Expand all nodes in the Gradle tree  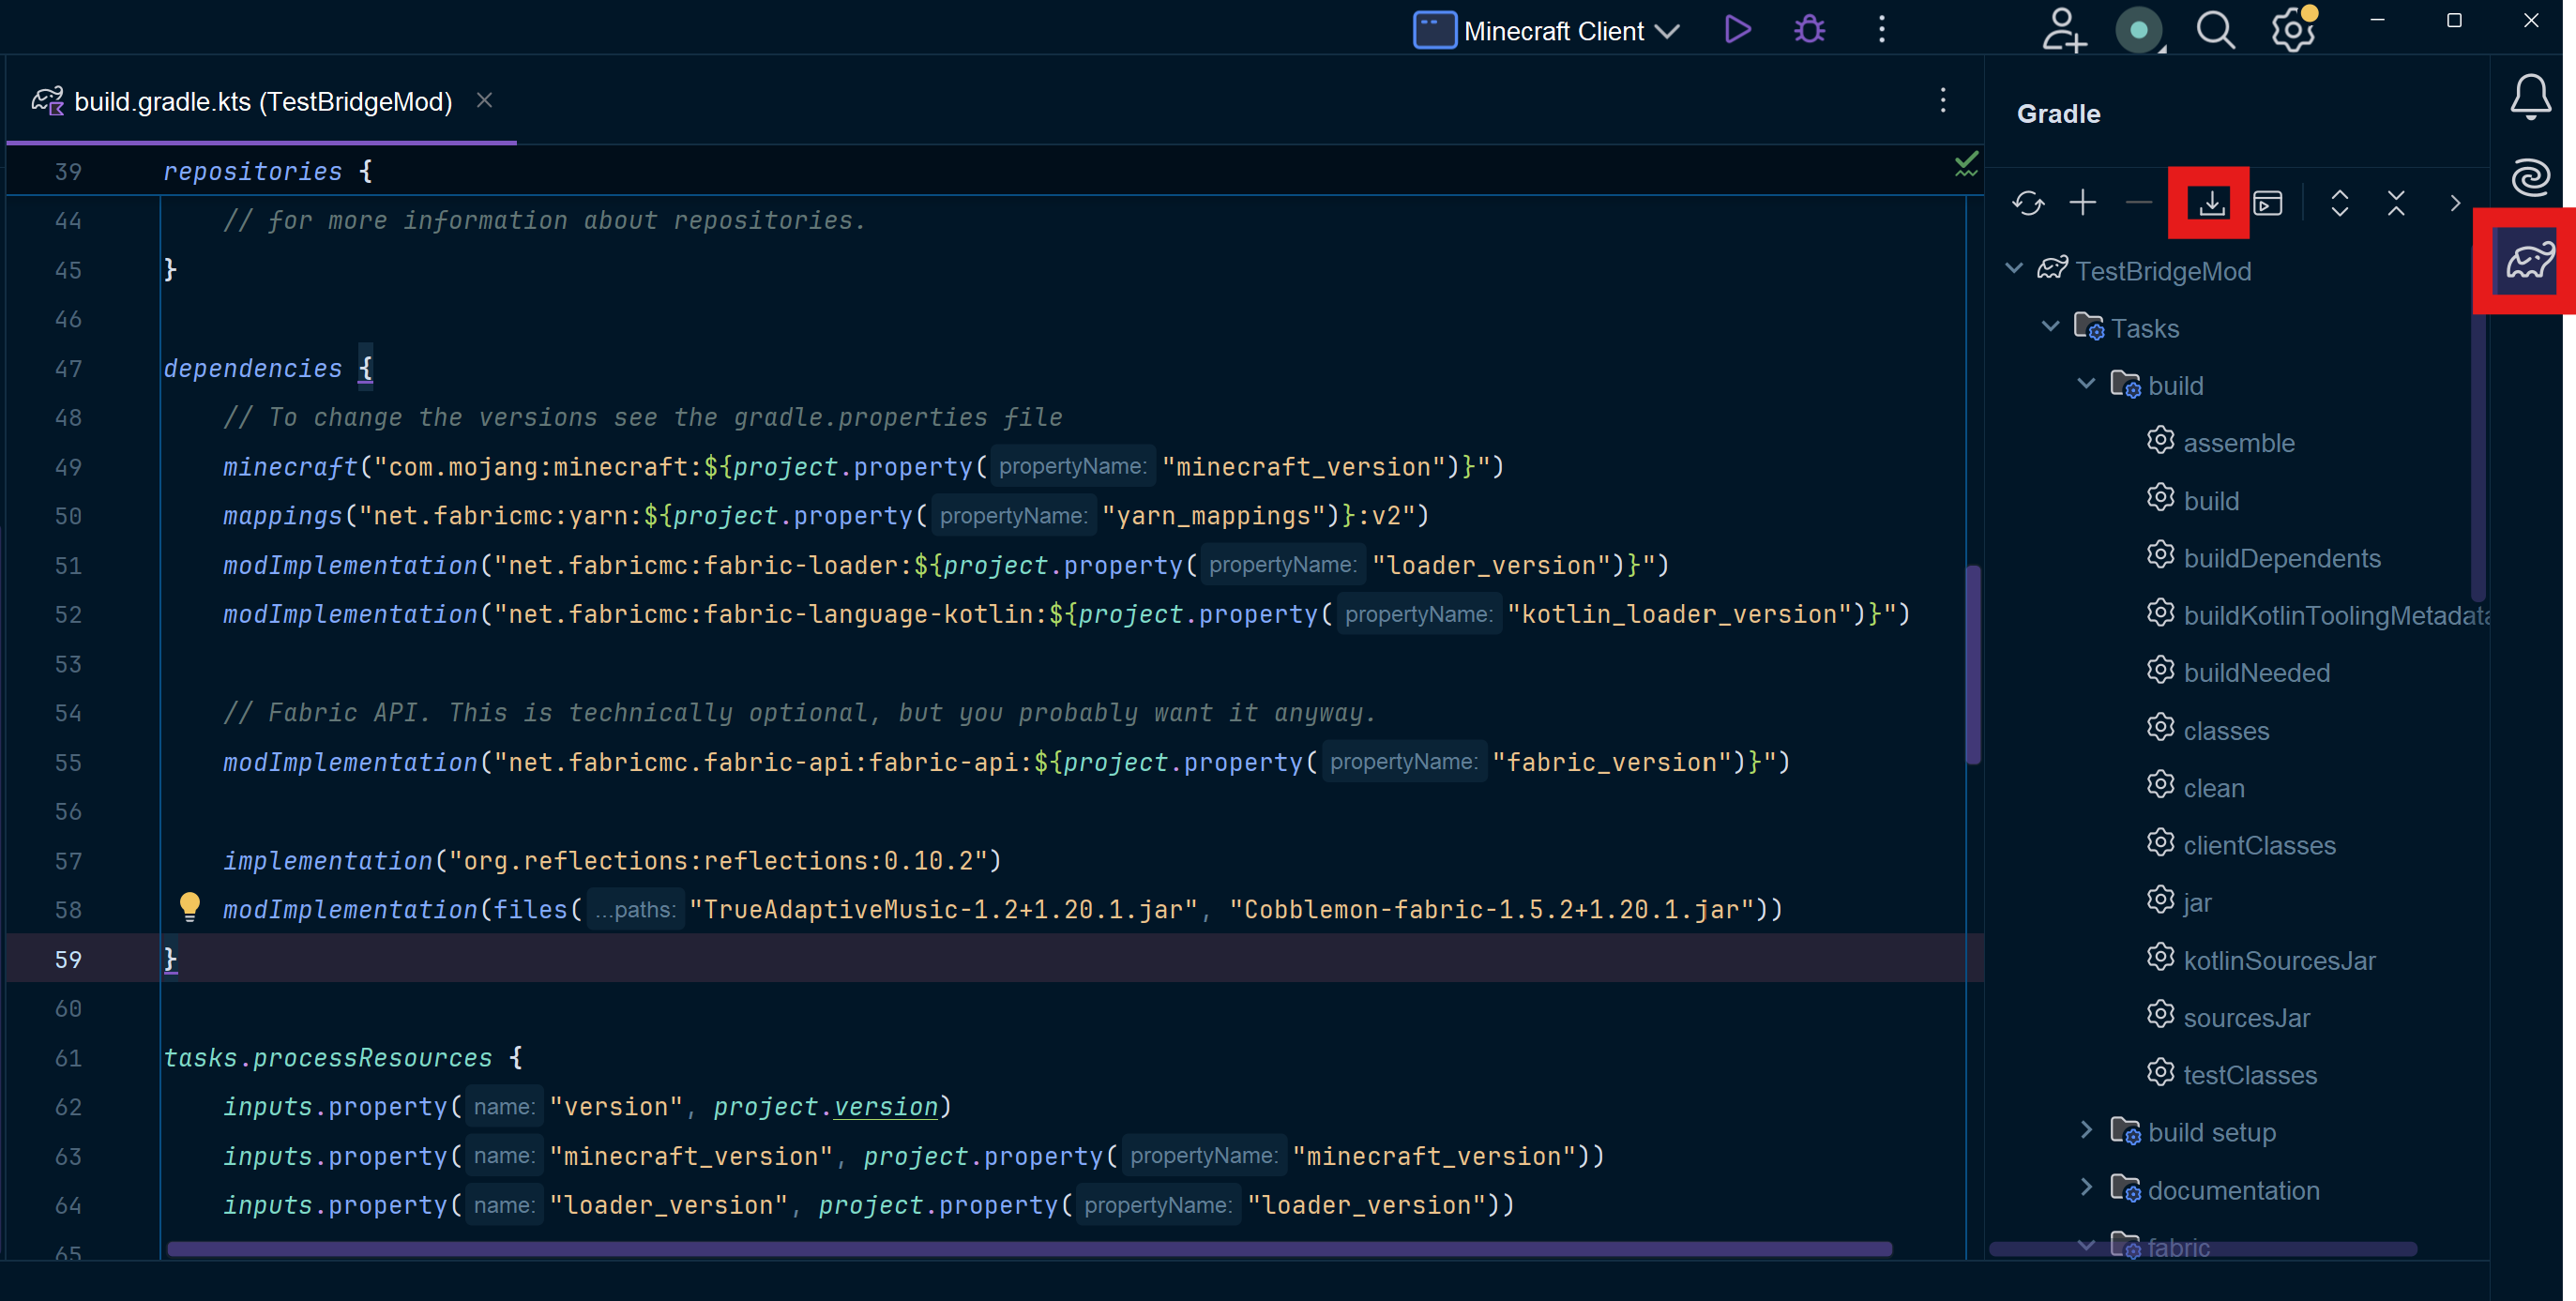[2340, 204]
